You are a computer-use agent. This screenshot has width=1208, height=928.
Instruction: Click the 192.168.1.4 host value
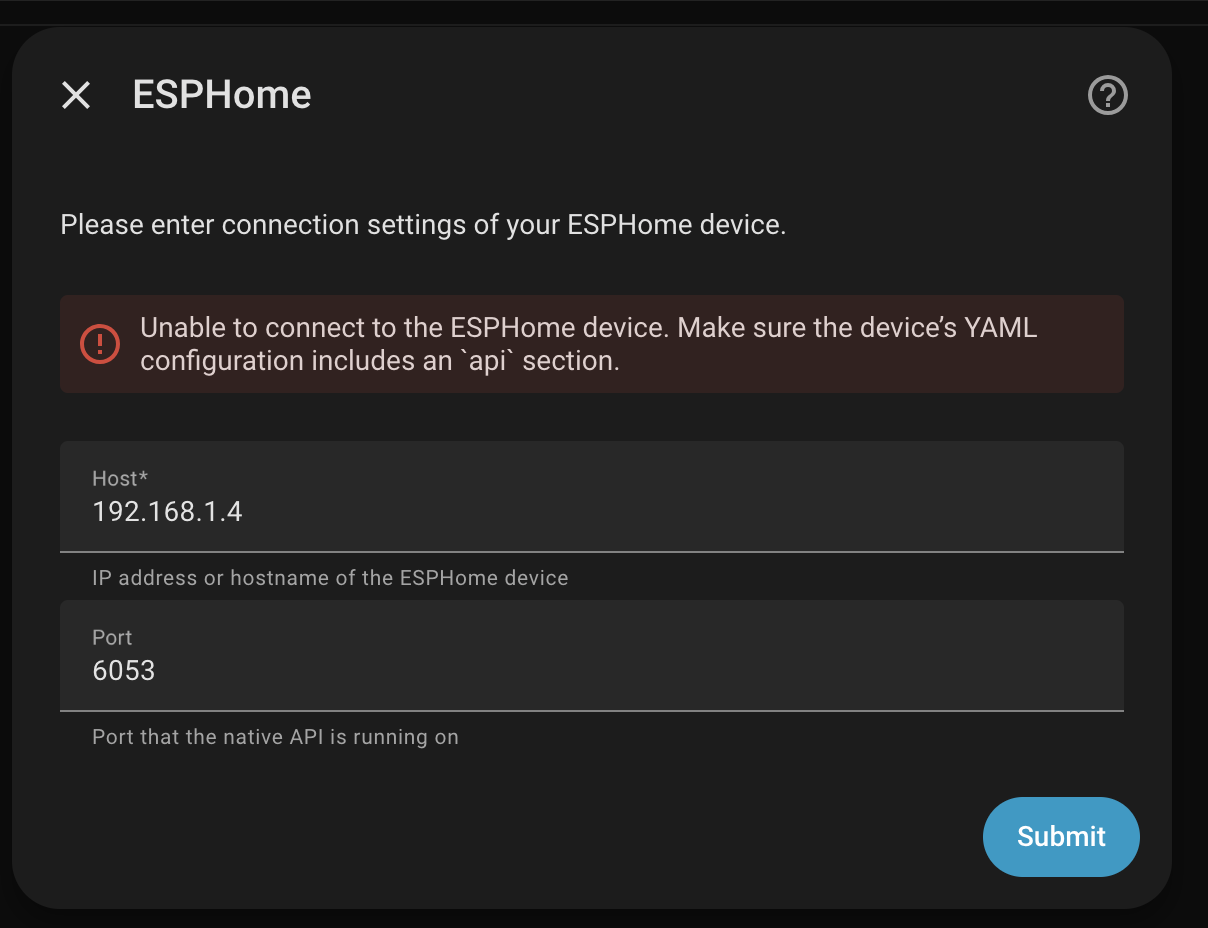[x=167, y=512]
